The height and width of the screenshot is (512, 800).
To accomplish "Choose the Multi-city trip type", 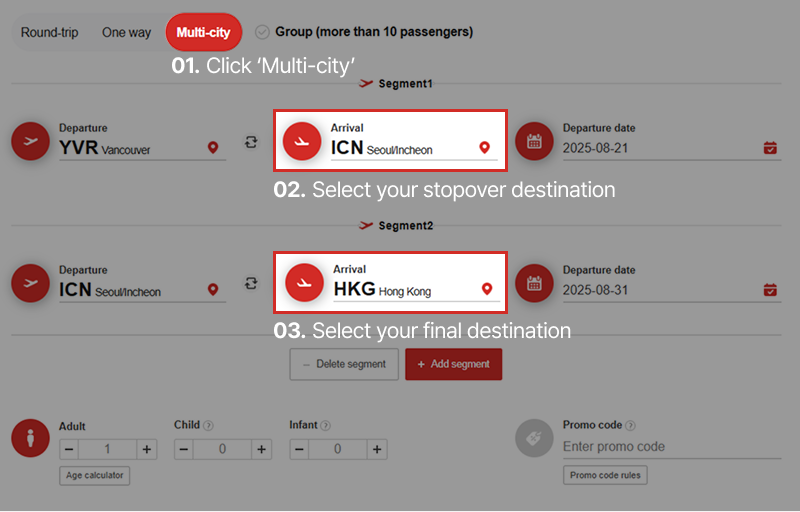I will pos(203,32).
